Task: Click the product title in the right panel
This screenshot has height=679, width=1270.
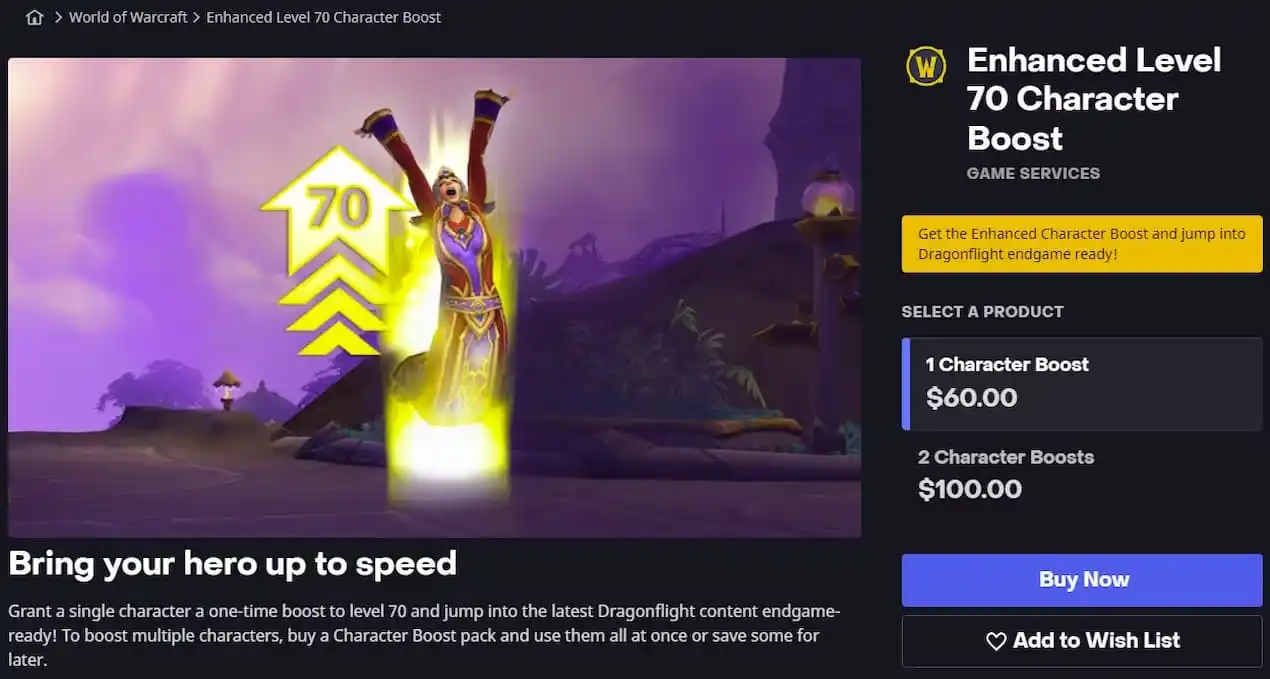Action: [x=1094, y=99]
